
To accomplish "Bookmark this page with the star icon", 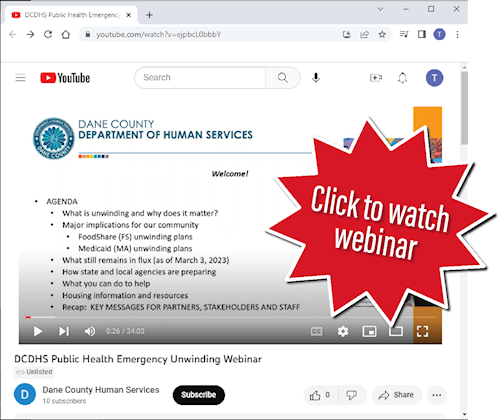I will pos(382,34).
